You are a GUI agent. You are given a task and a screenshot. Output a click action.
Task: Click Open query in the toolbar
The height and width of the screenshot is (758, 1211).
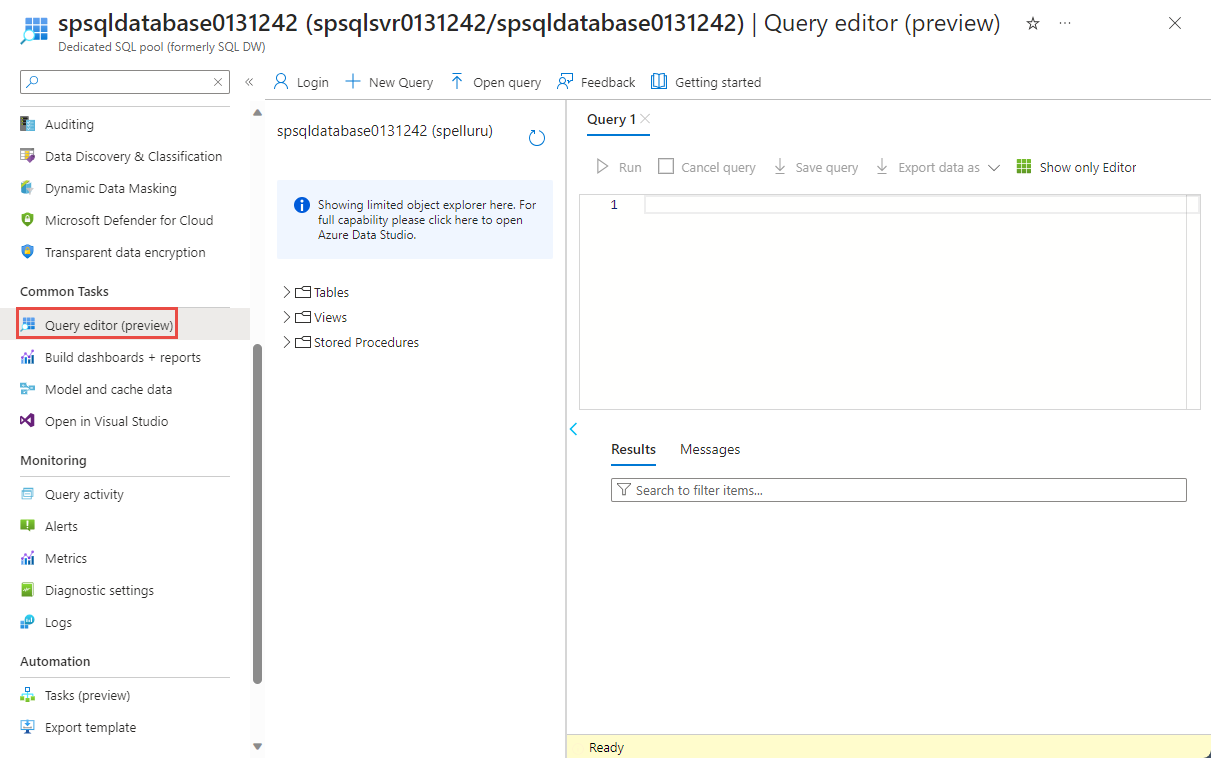(495, 82)
